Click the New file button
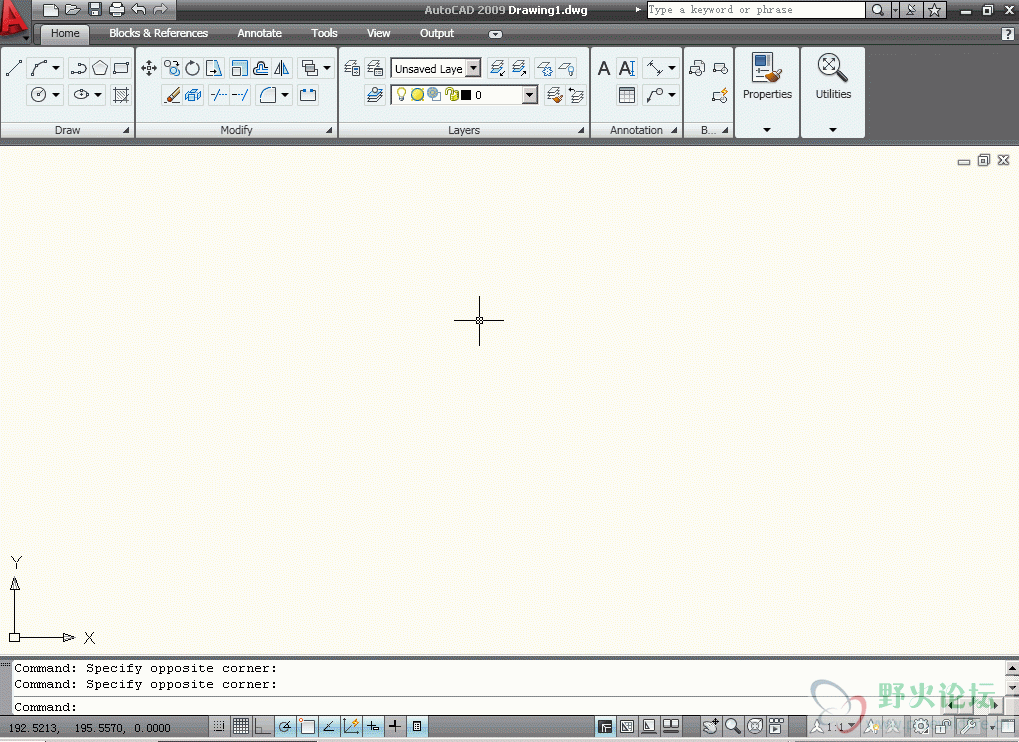Image resolution: width=1019 pixels, height=742 pixels. click(x=51, y=10)
